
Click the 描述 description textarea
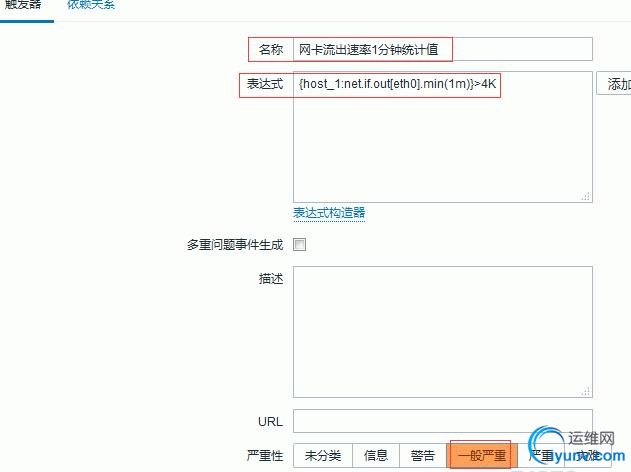[x=443, y=332]
